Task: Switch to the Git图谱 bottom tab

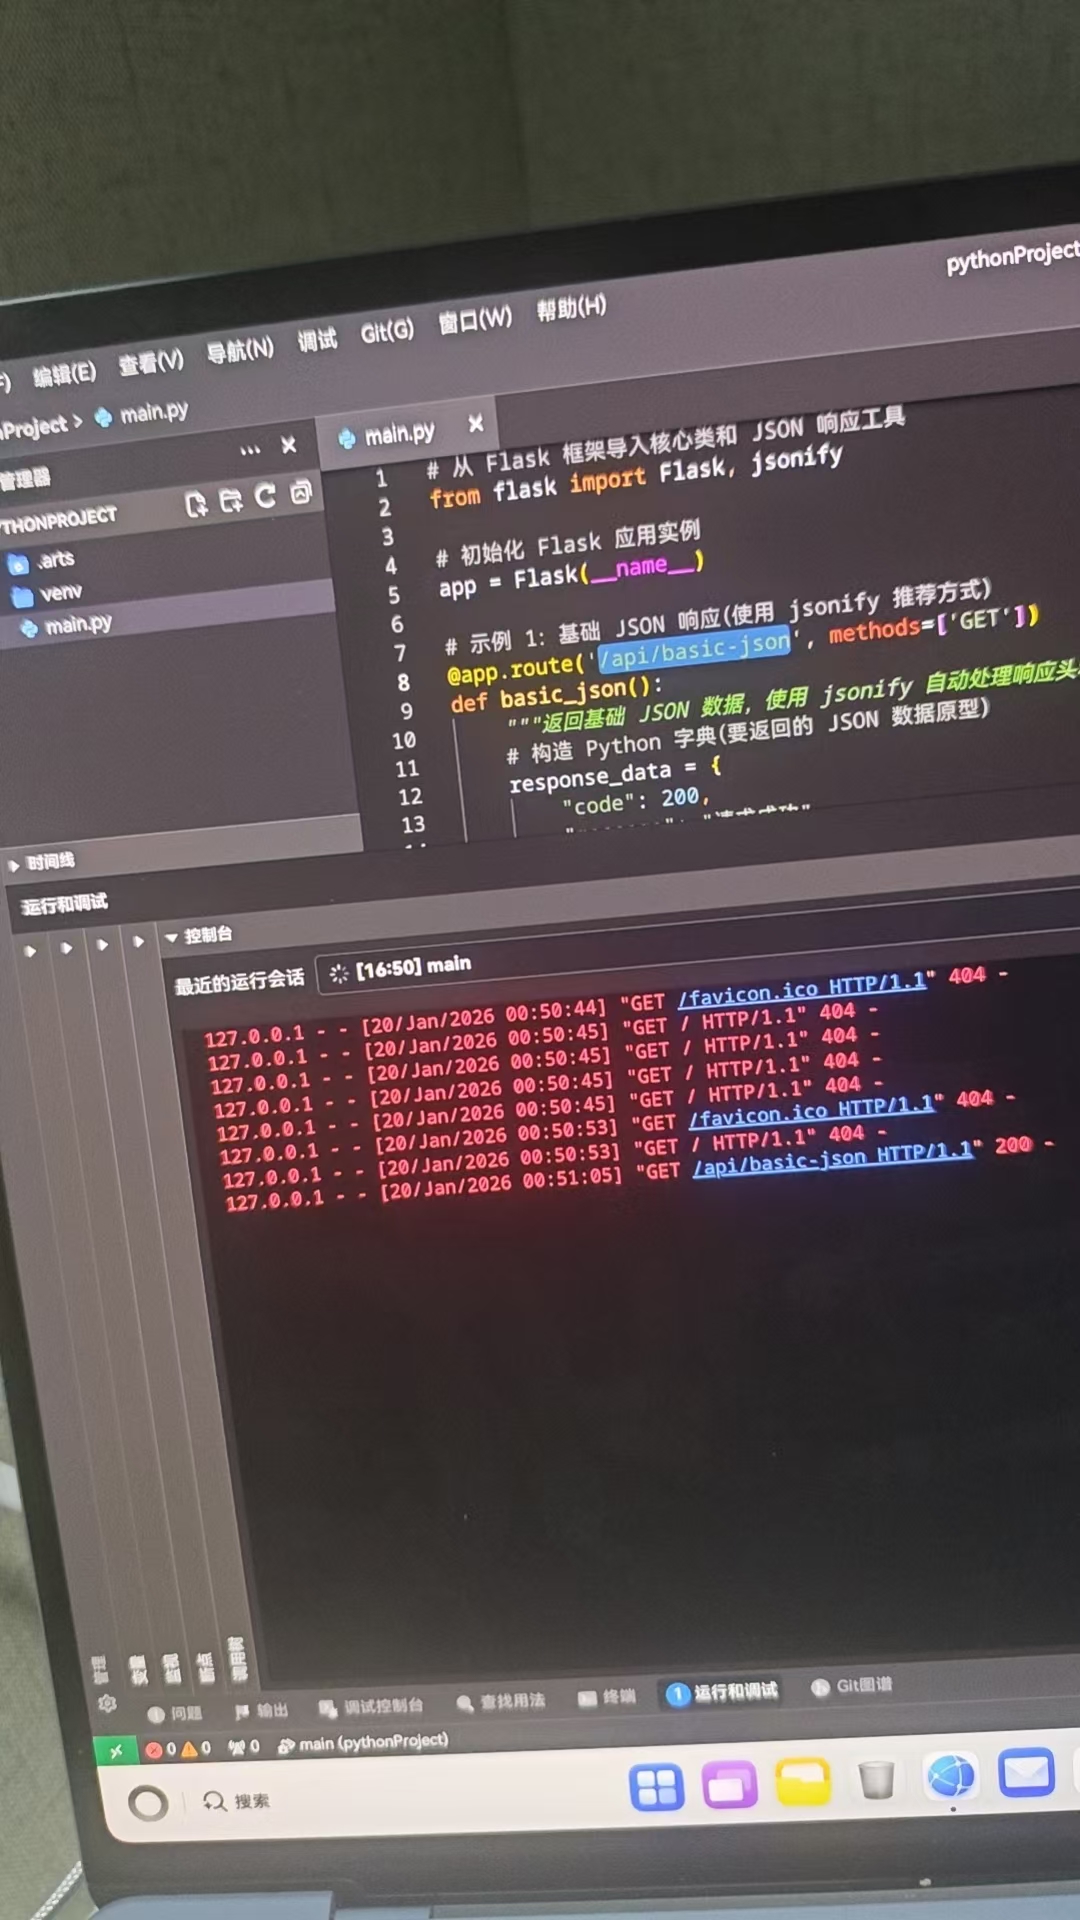Action: point(852,1686)
